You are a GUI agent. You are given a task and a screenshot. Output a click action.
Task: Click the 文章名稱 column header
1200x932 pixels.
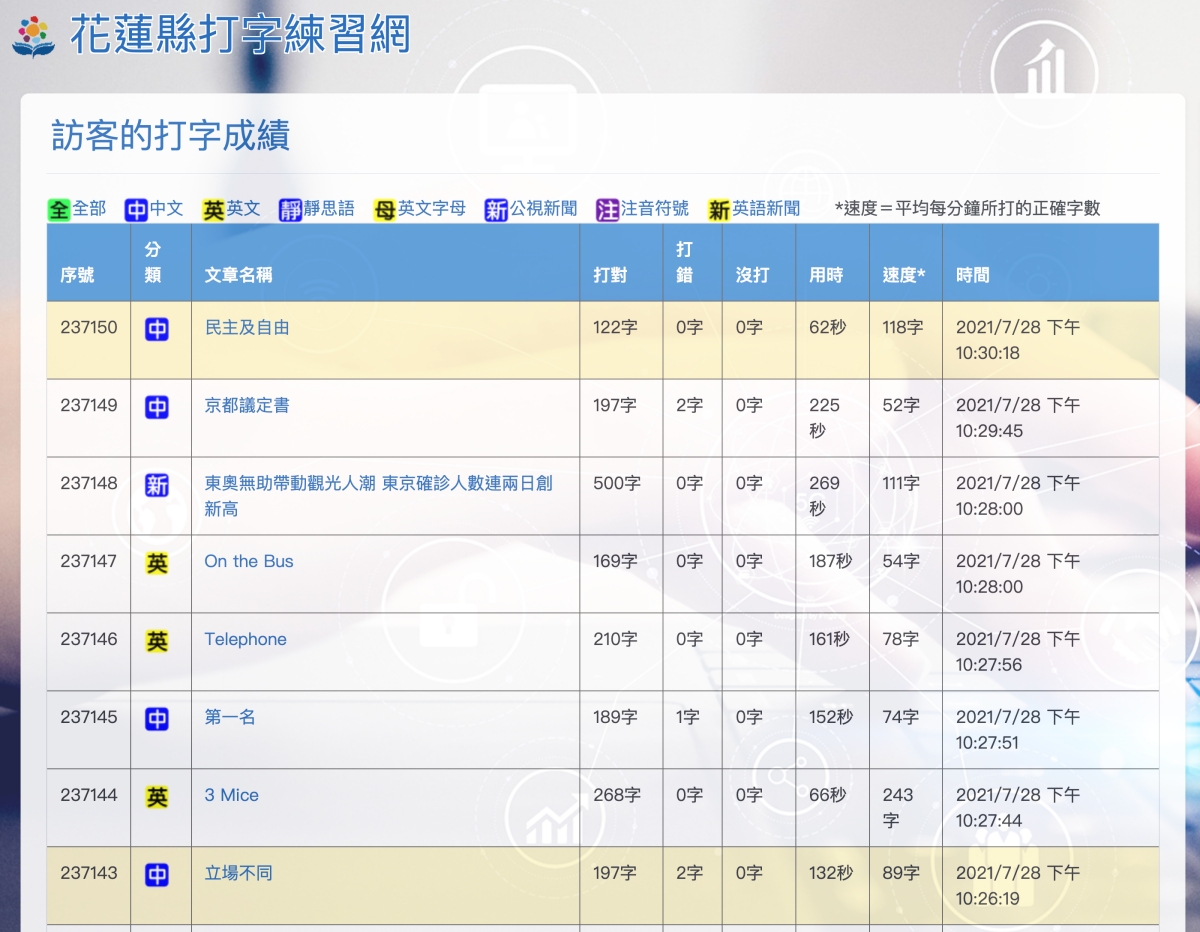point(238,275)
